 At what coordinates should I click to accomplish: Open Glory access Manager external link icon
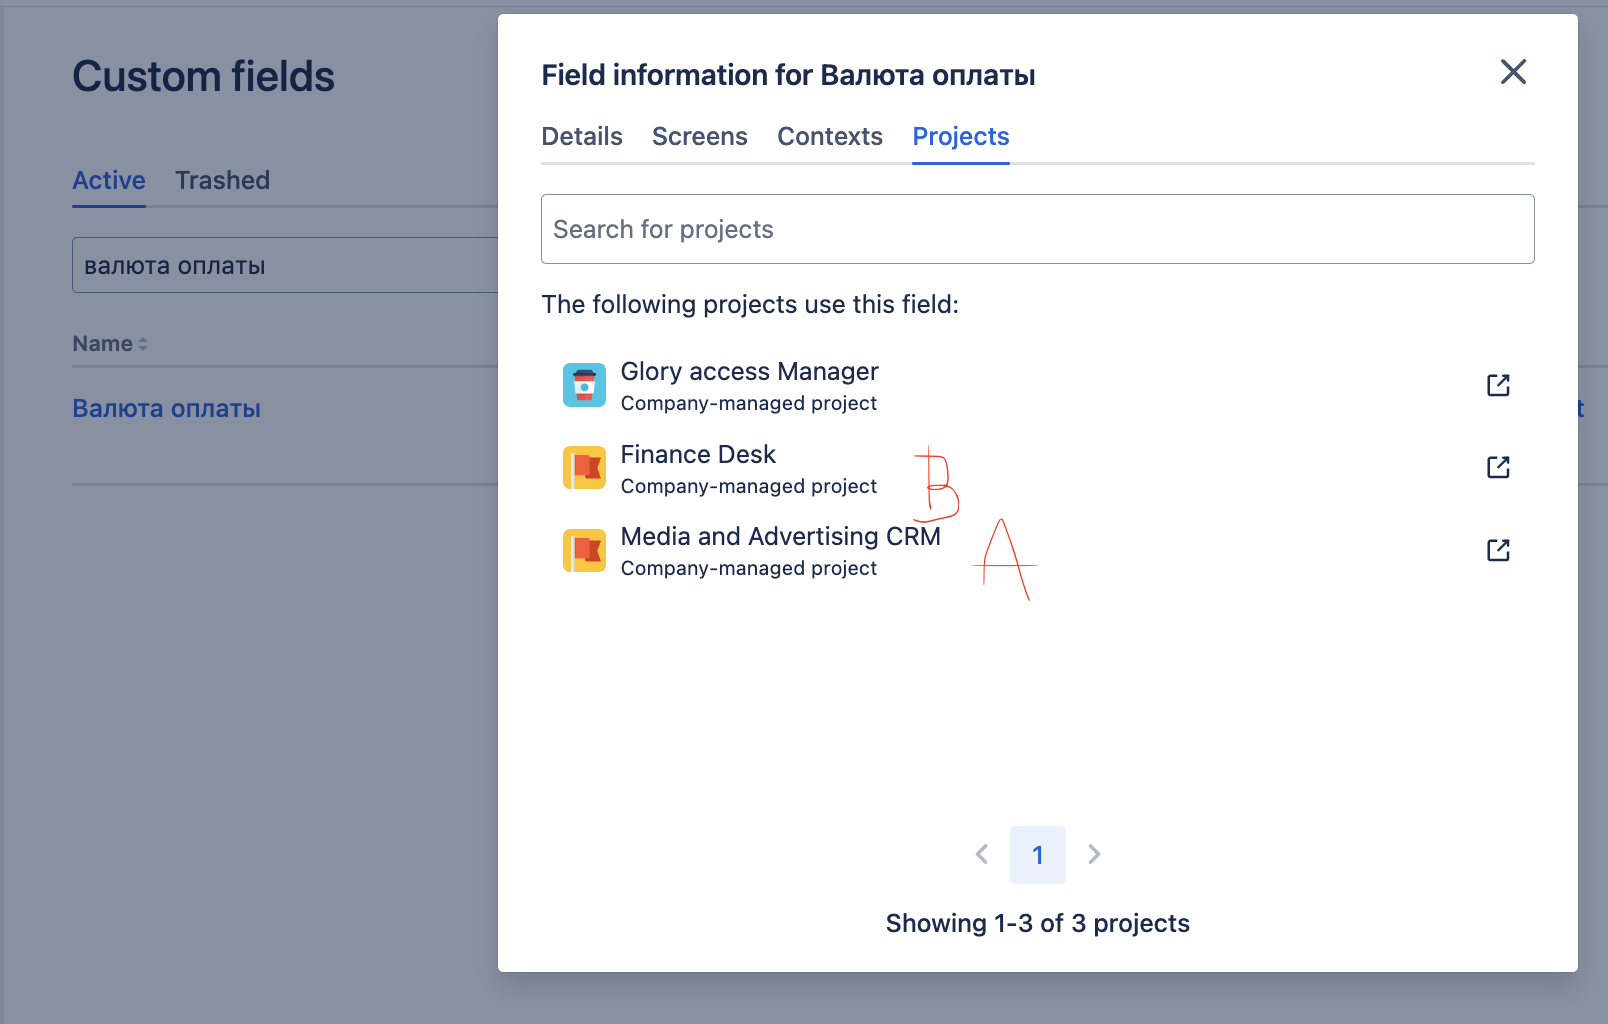coord(1498,385)
